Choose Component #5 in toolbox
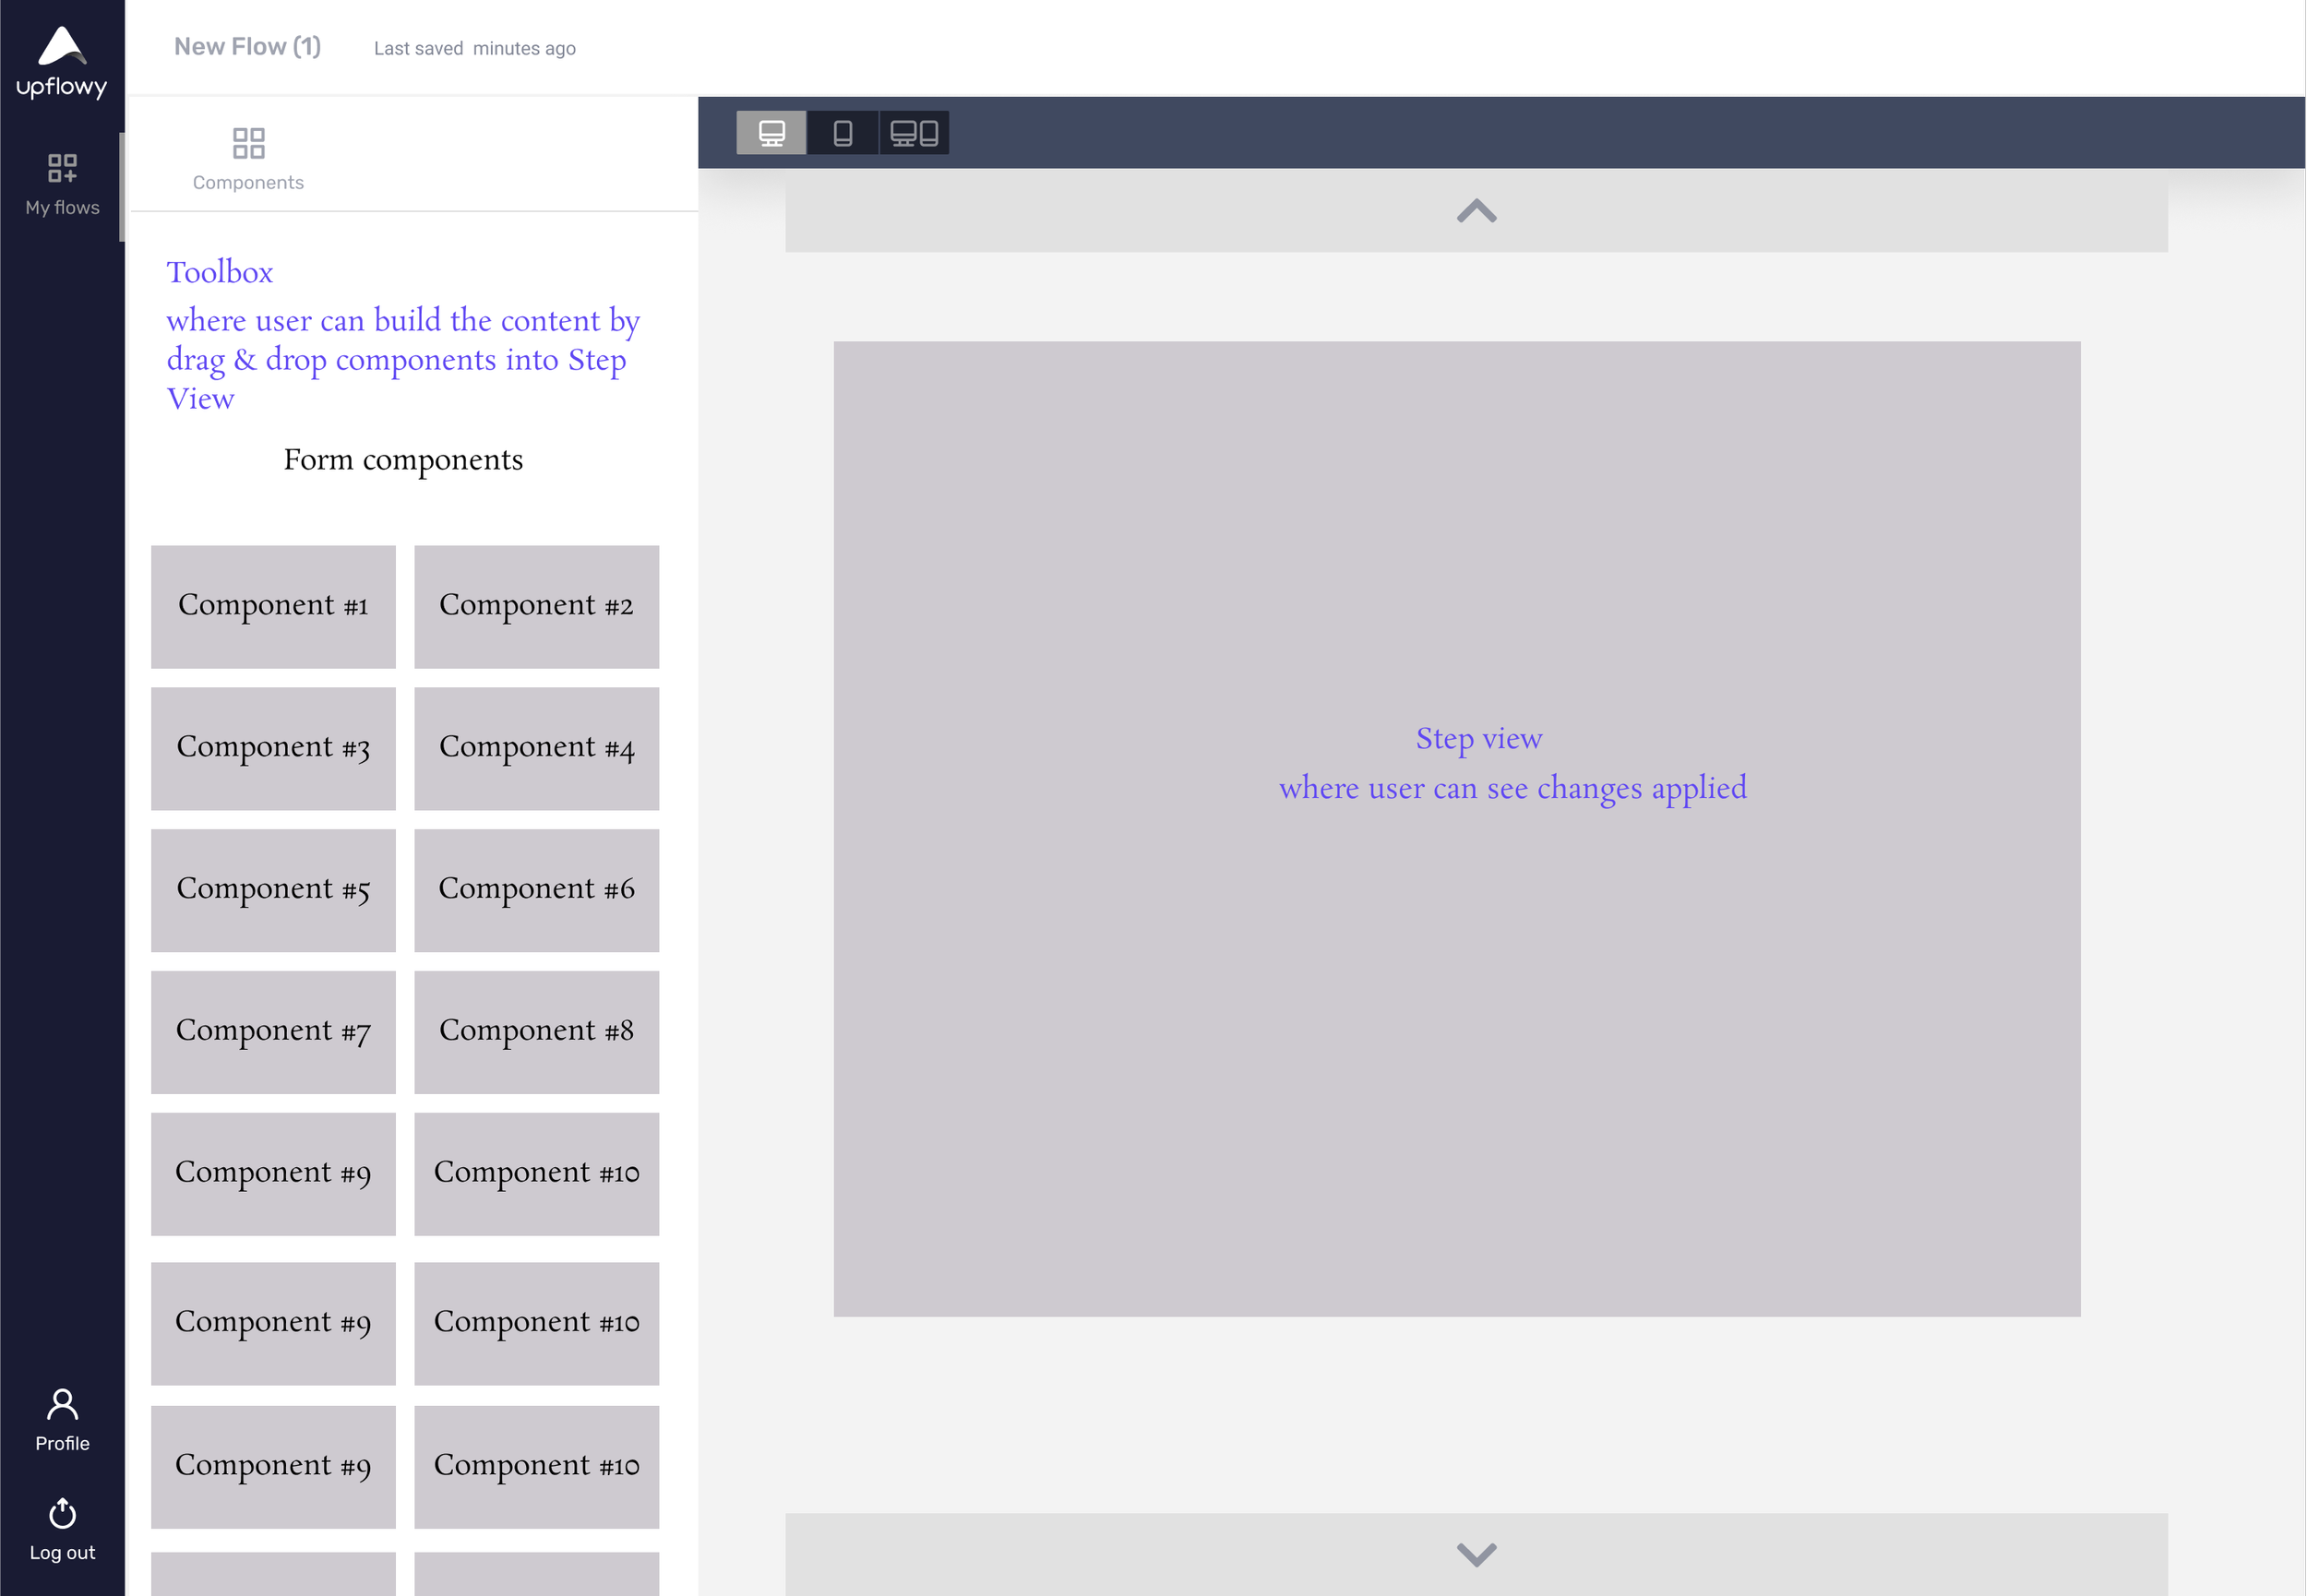Screen dimensions: 2307x1596 point(273,890)
